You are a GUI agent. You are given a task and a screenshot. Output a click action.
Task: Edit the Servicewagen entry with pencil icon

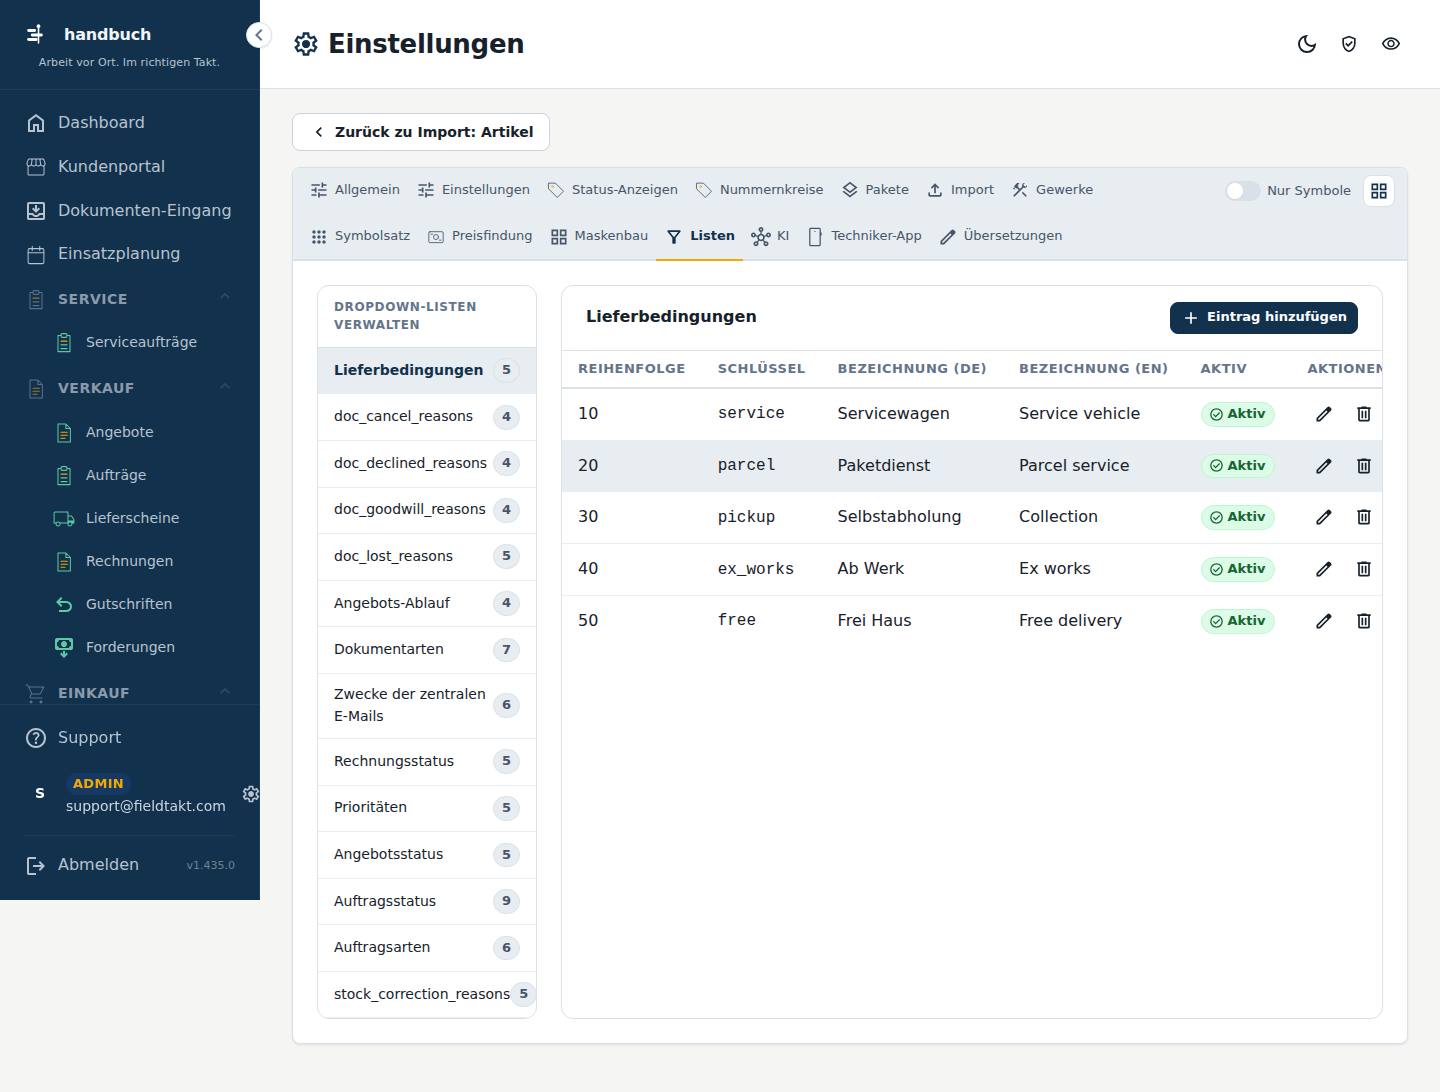pos(1324,414)
